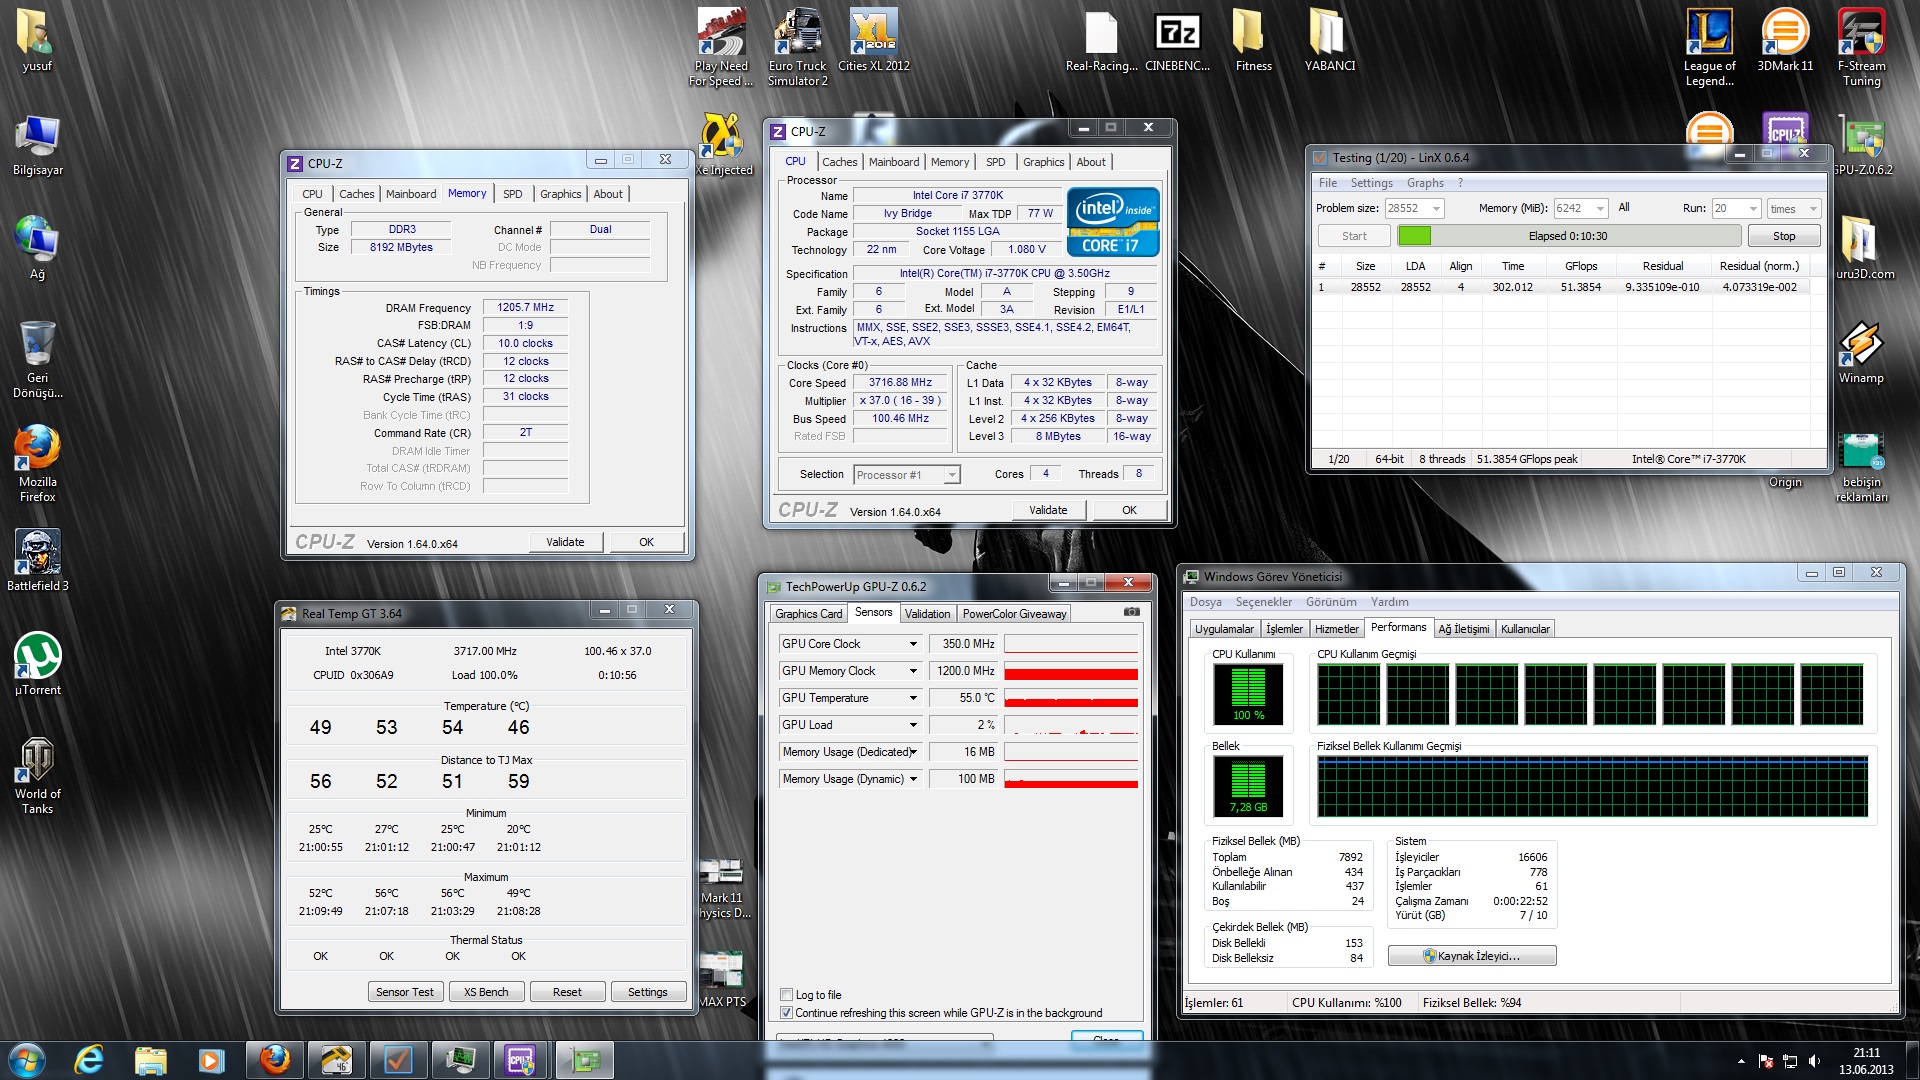Open Windows Media Player from taskbar

(211, 1060)
